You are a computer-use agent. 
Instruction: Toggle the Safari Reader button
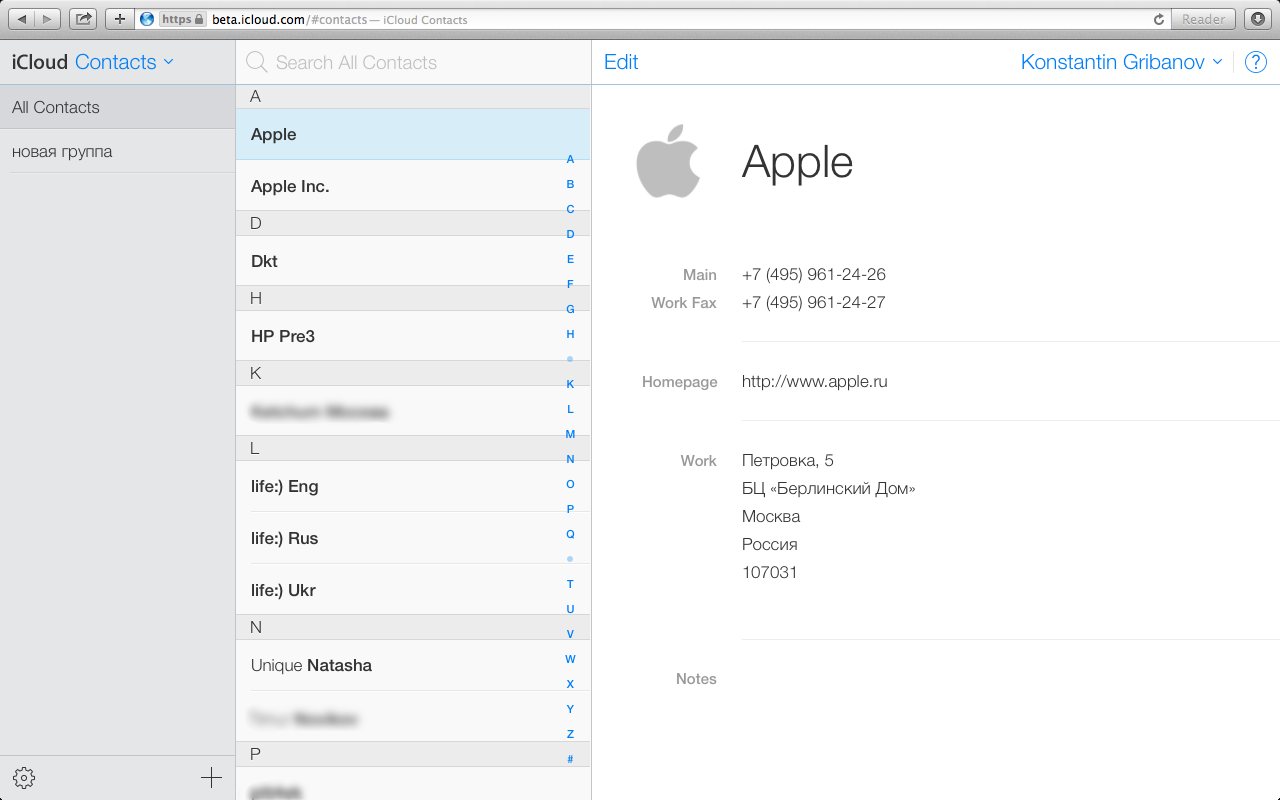(1203, 19)
